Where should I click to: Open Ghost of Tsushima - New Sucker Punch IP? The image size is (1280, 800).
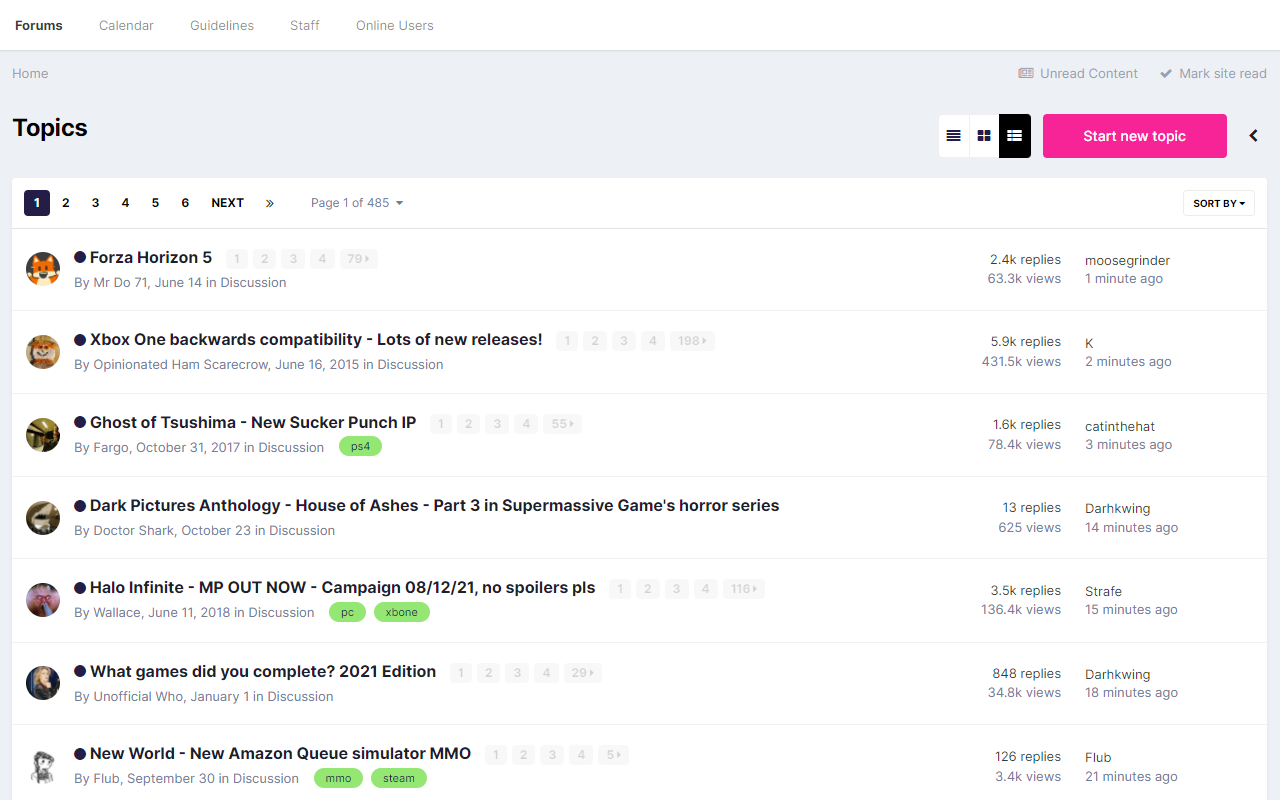[x=253, y=423]
